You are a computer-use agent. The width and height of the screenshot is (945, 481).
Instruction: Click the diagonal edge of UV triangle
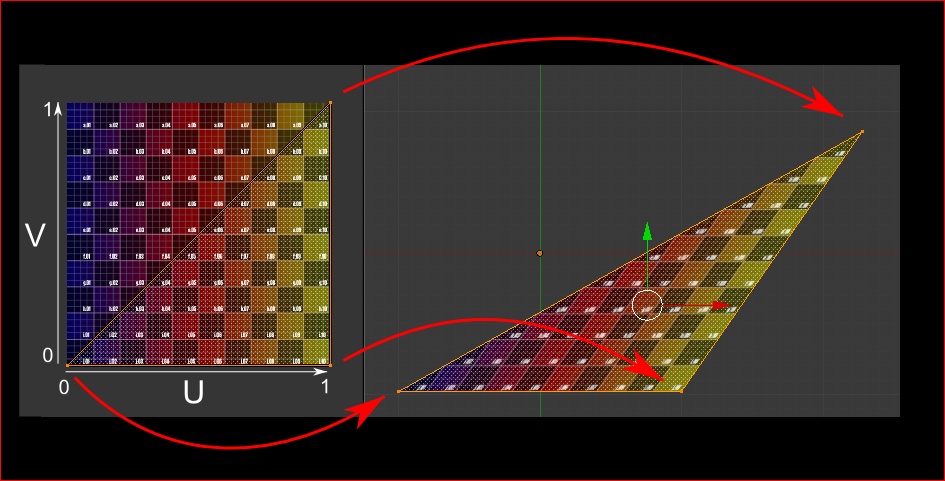[x=199, y=234]
